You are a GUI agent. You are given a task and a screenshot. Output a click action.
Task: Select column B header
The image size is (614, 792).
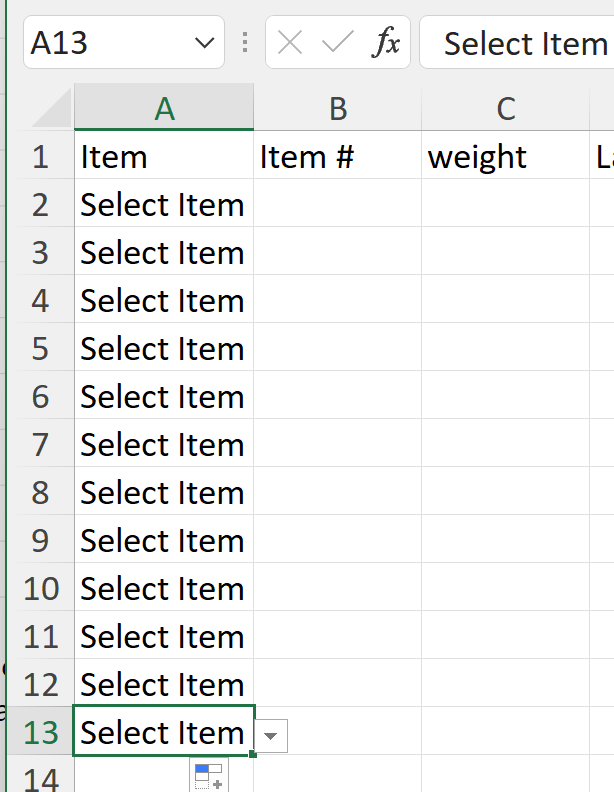[337, 108]
